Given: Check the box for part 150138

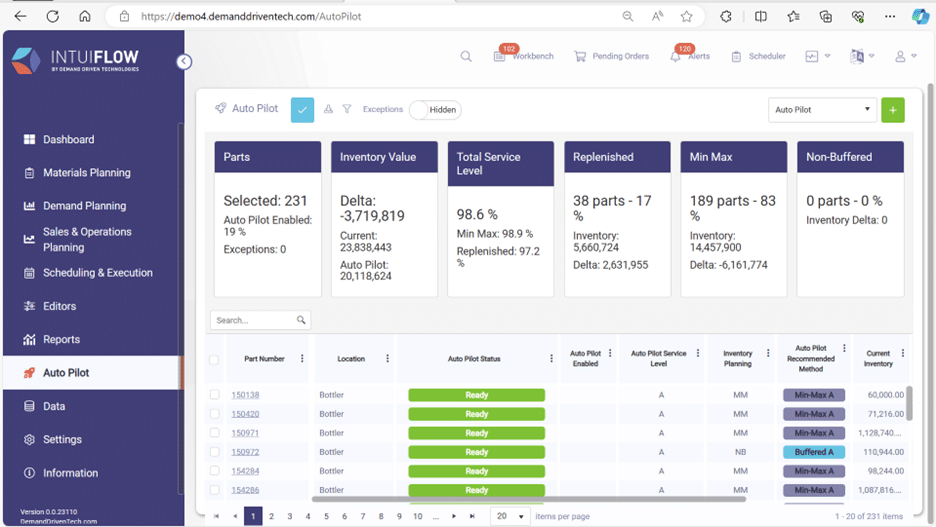Looking at the screenshot, I should tap(214, 395).
